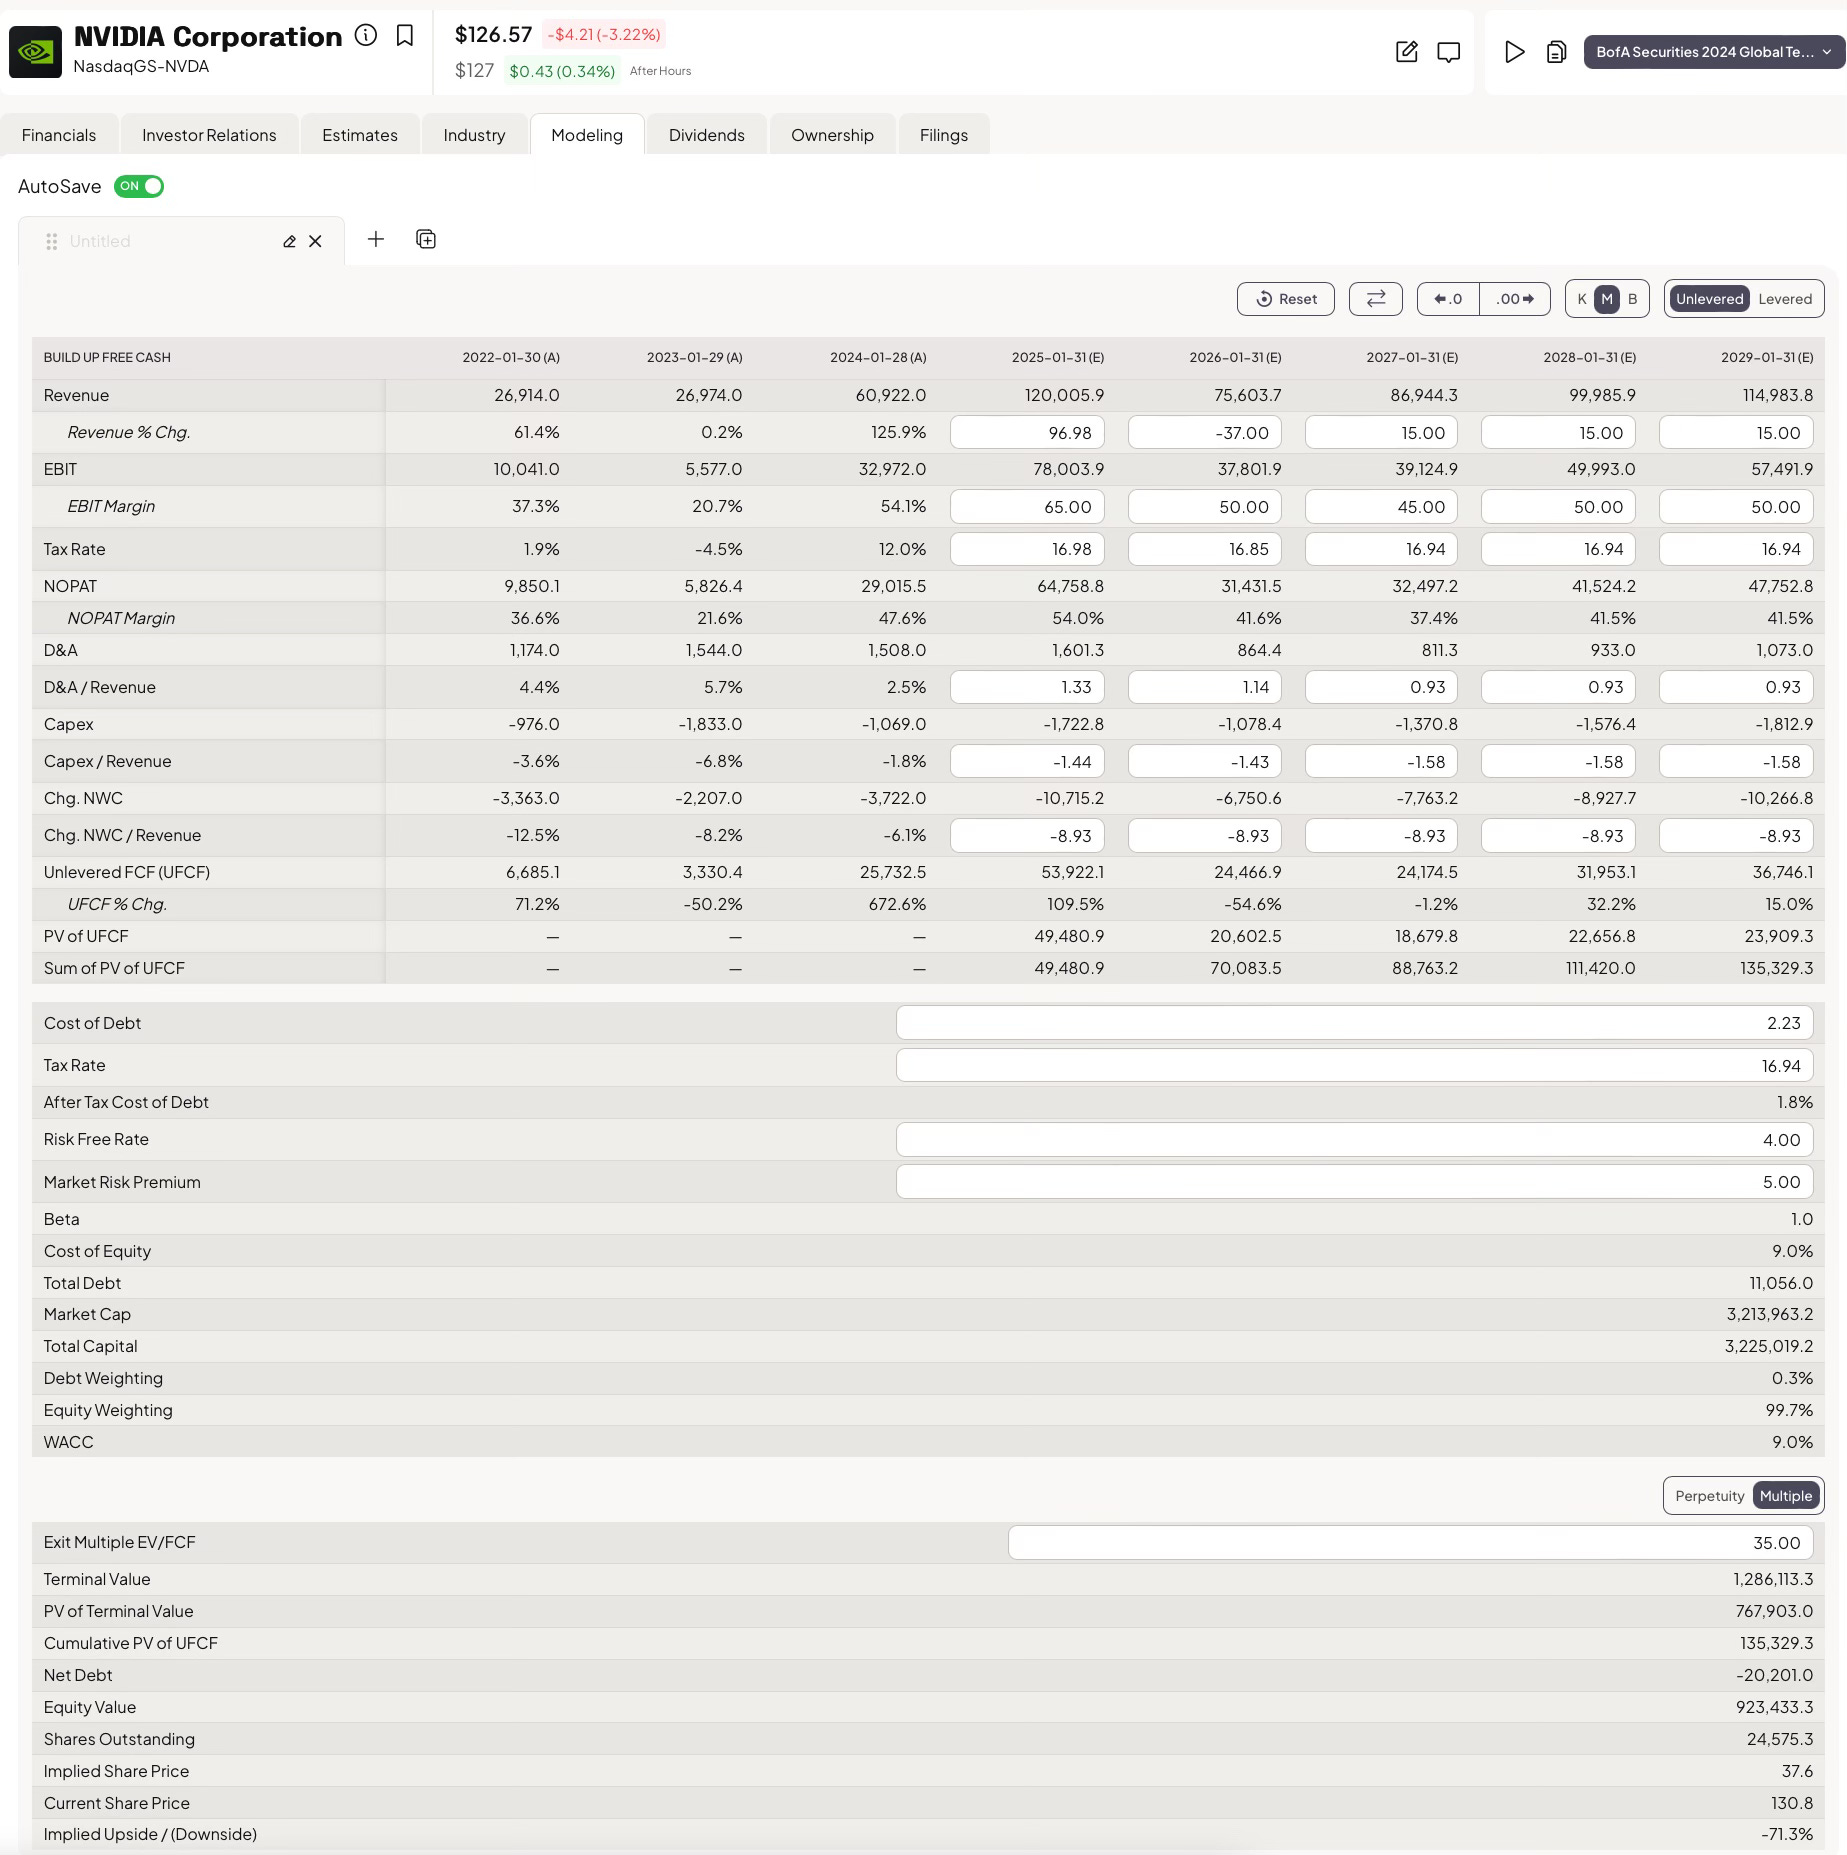Edit the WACC section Tax Rate 16.94
1847x1855 pixels.
[1355, 1065]
